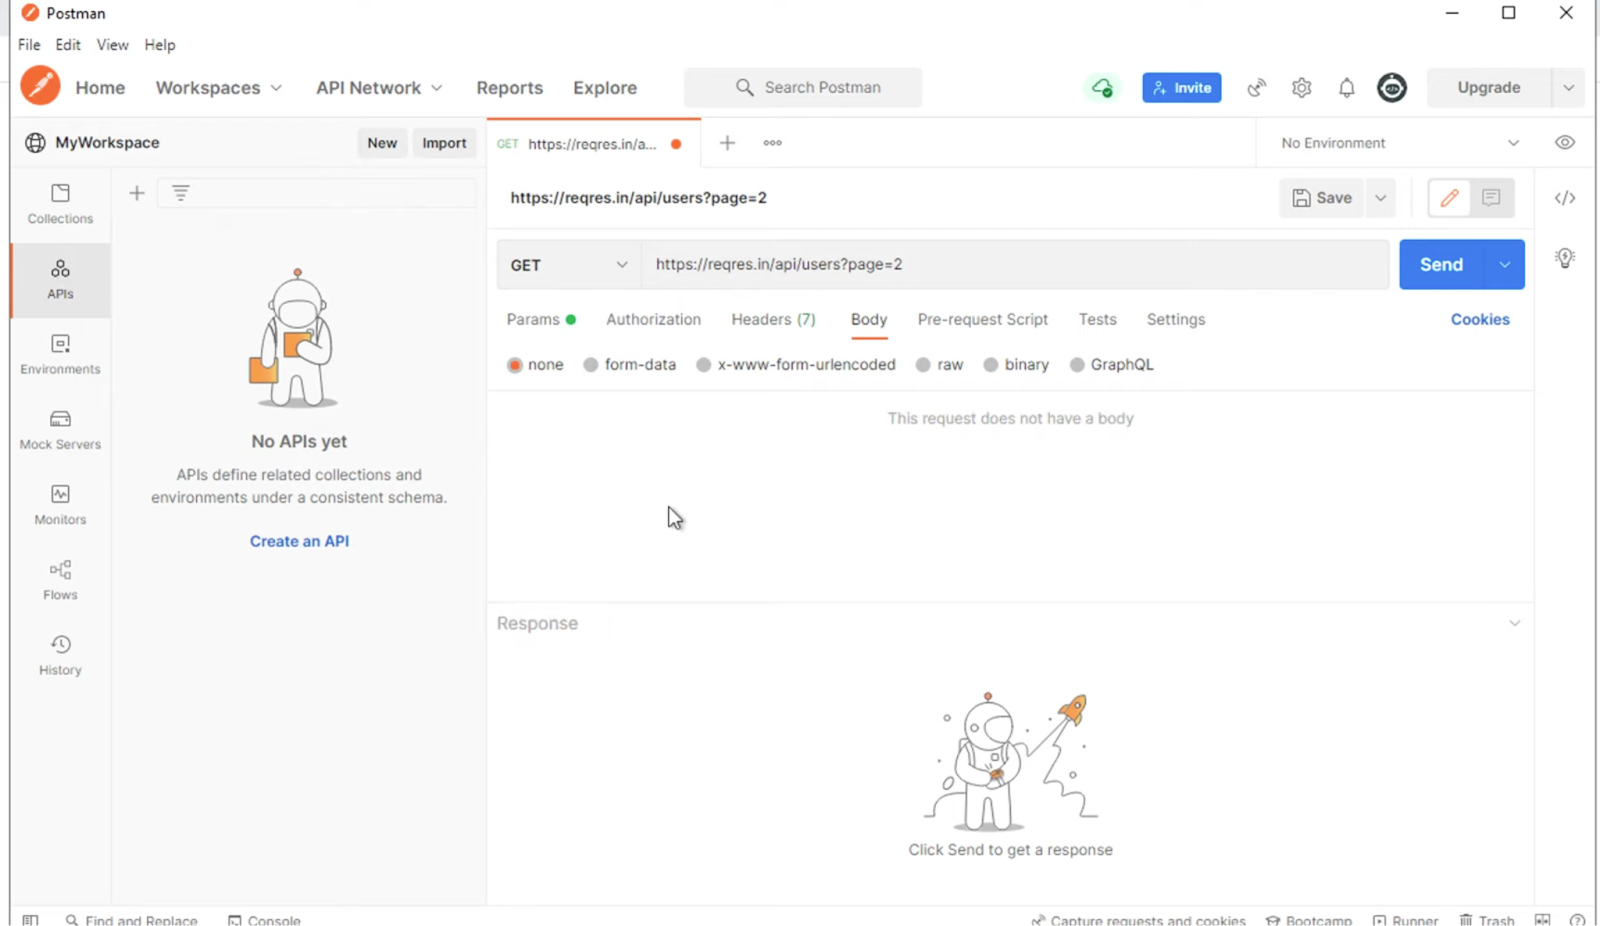Open the settings gear icon
Screen dimensions: 1600x926
pos(1301,88)
